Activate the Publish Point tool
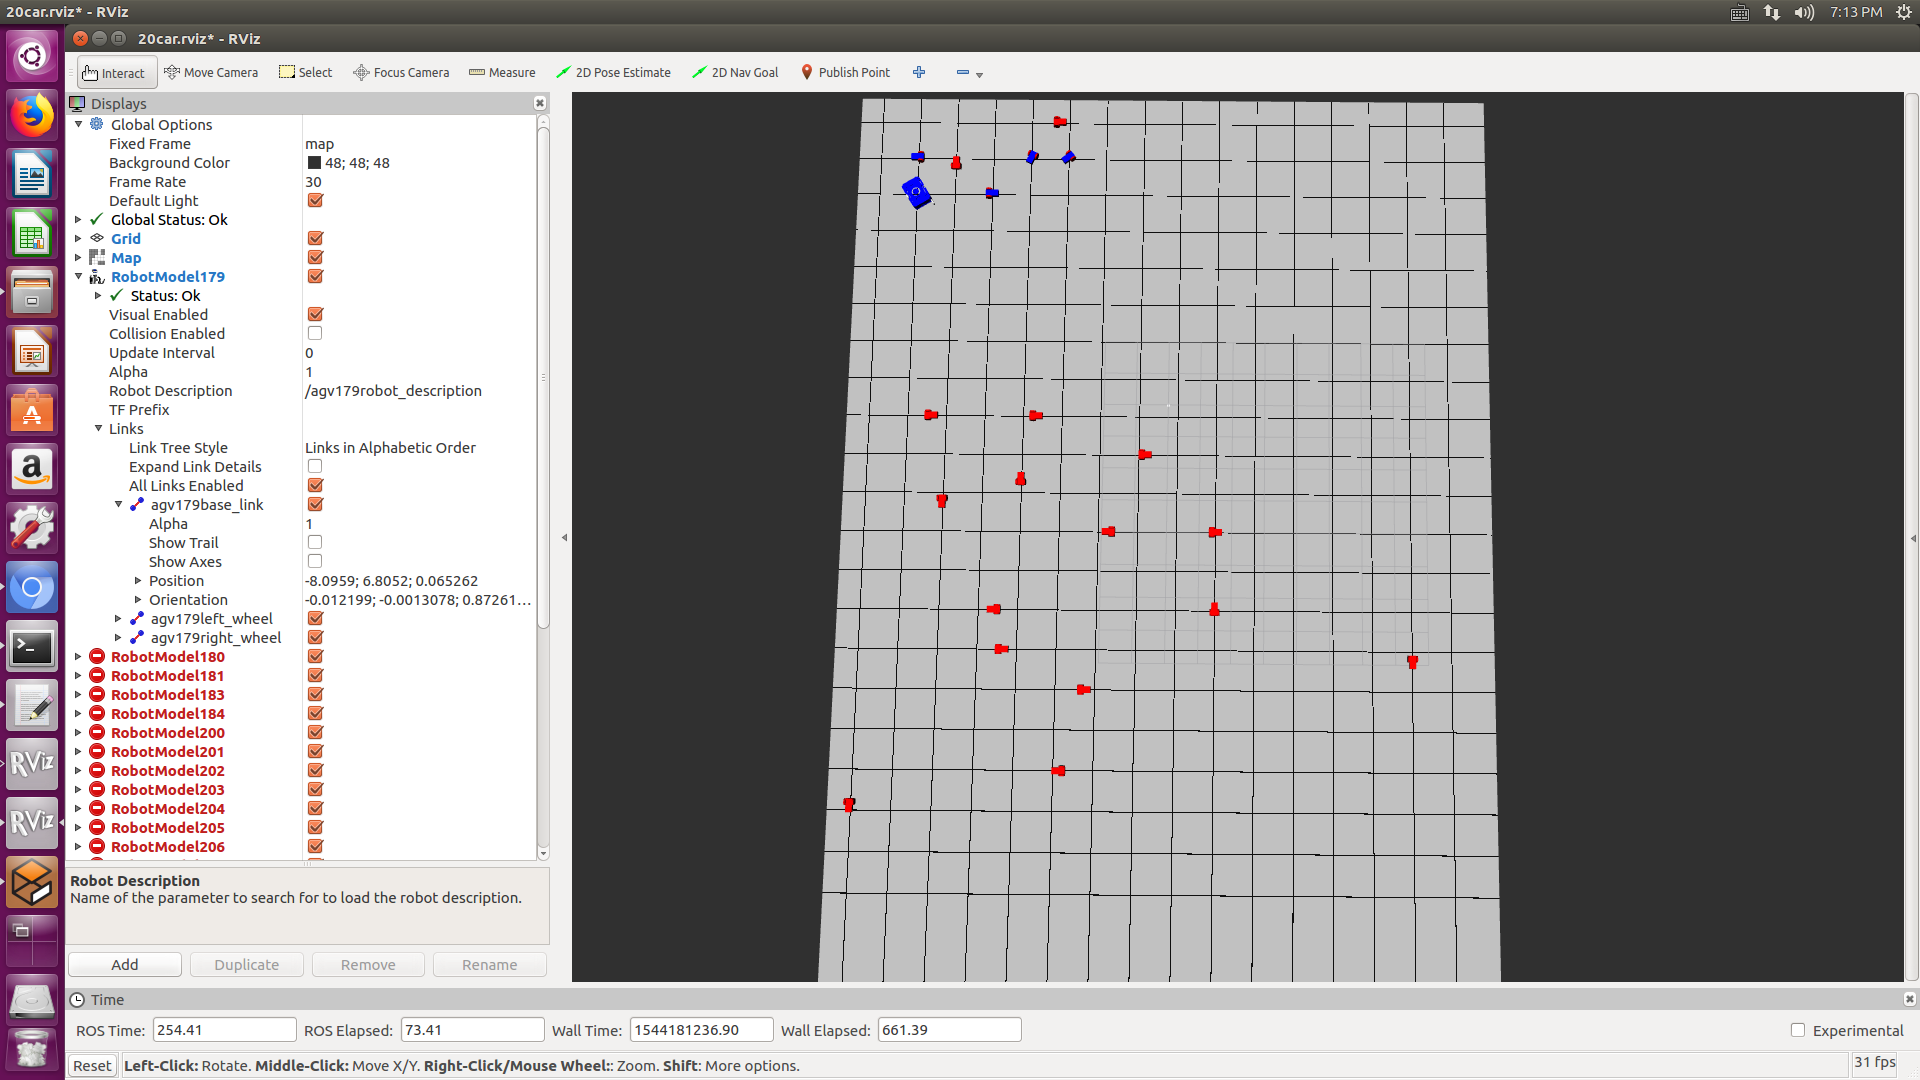The image size is (1920, 1080). click(x=845, y=72)
